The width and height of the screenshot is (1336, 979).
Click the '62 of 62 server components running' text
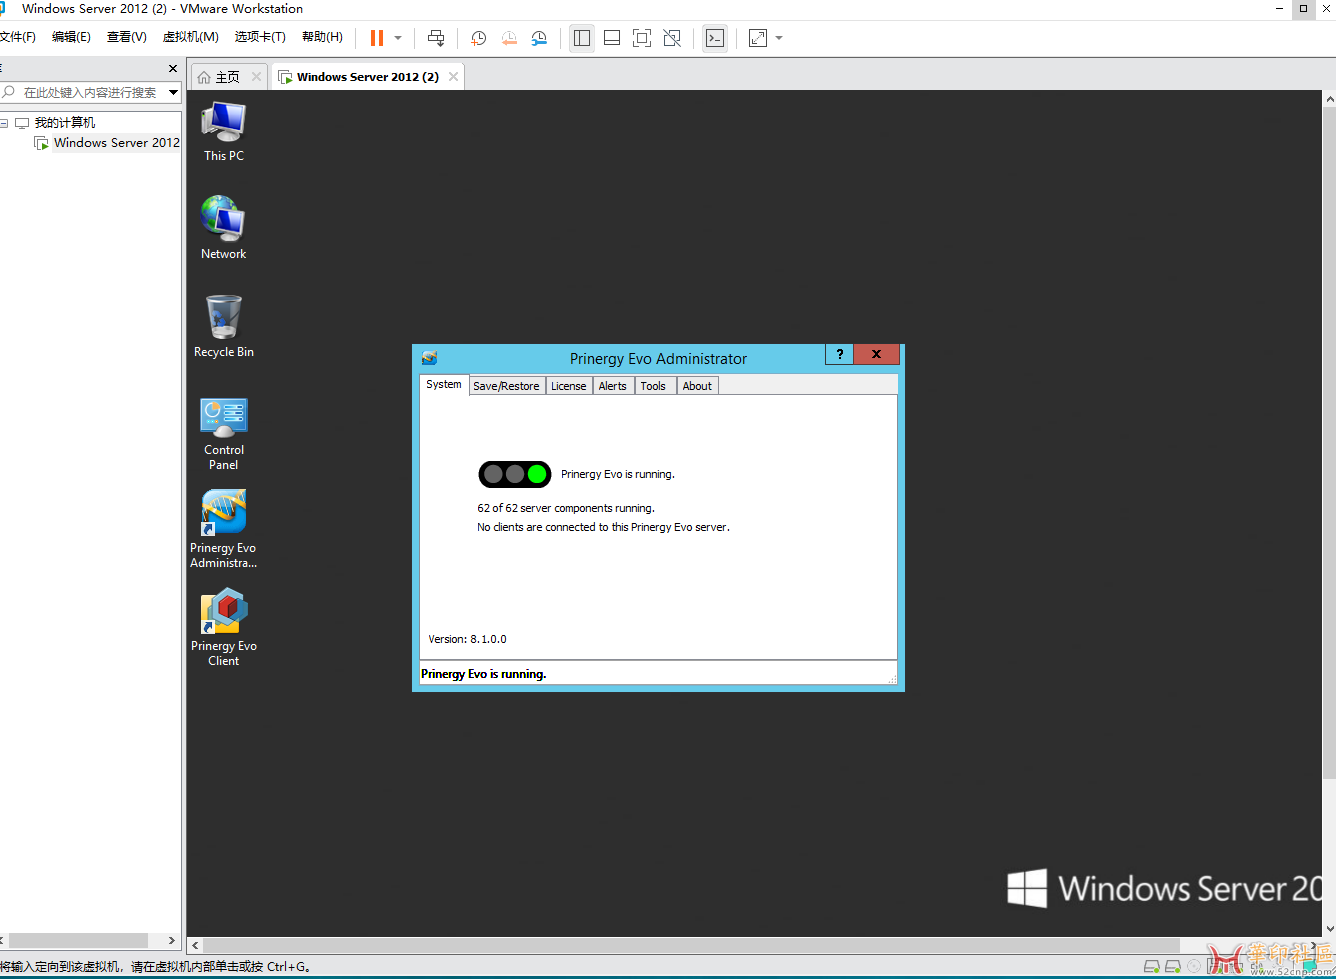566,508
